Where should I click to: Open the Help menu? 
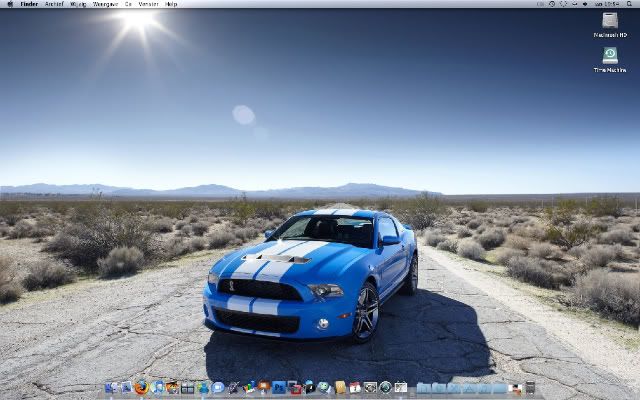tap(171, 4)
